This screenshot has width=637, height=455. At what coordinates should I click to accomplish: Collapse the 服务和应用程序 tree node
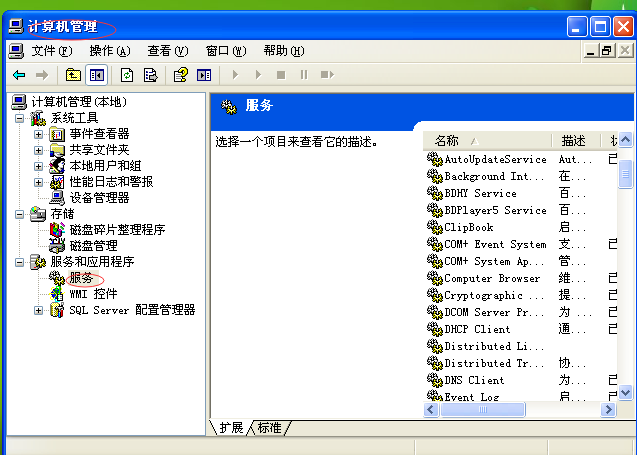point(19,262)
